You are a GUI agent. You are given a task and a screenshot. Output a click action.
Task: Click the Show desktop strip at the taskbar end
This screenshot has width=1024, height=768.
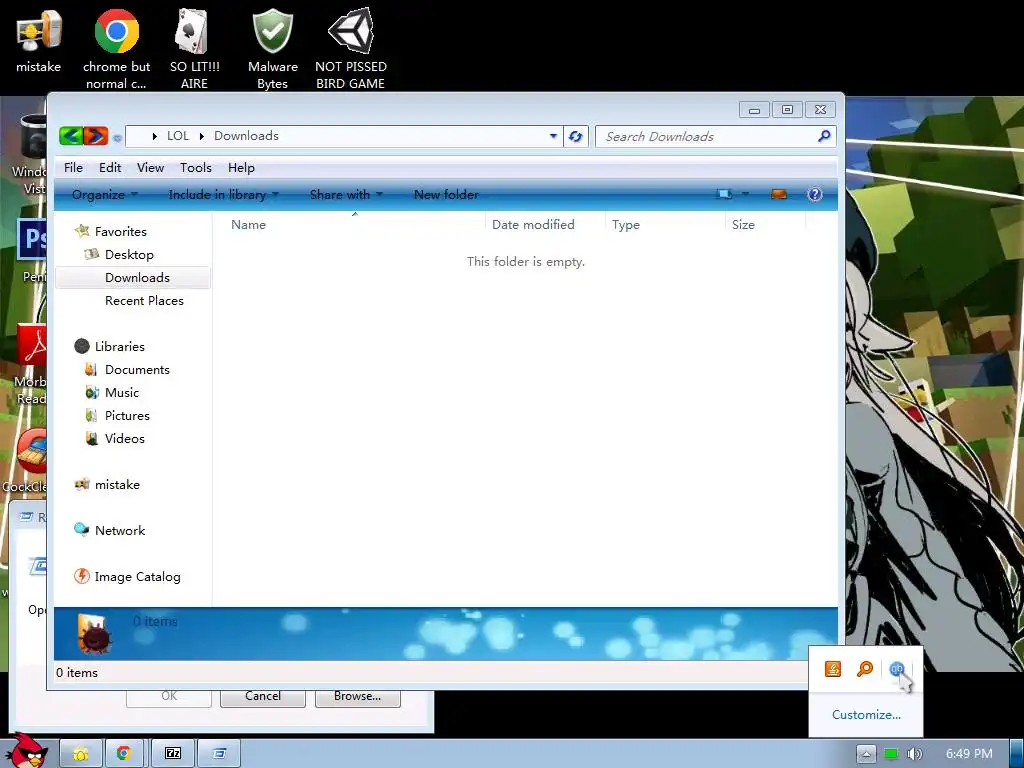coord(1017,754)
